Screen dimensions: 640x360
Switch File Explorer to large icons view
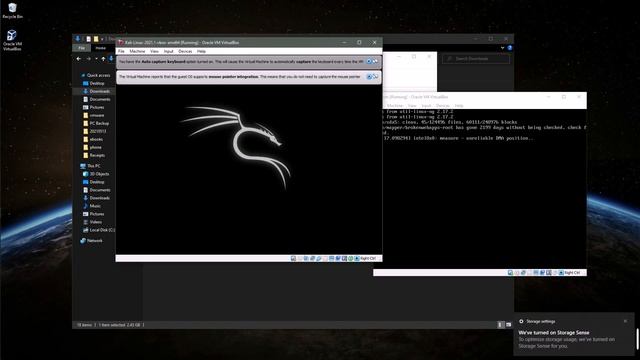pos(509,325)
